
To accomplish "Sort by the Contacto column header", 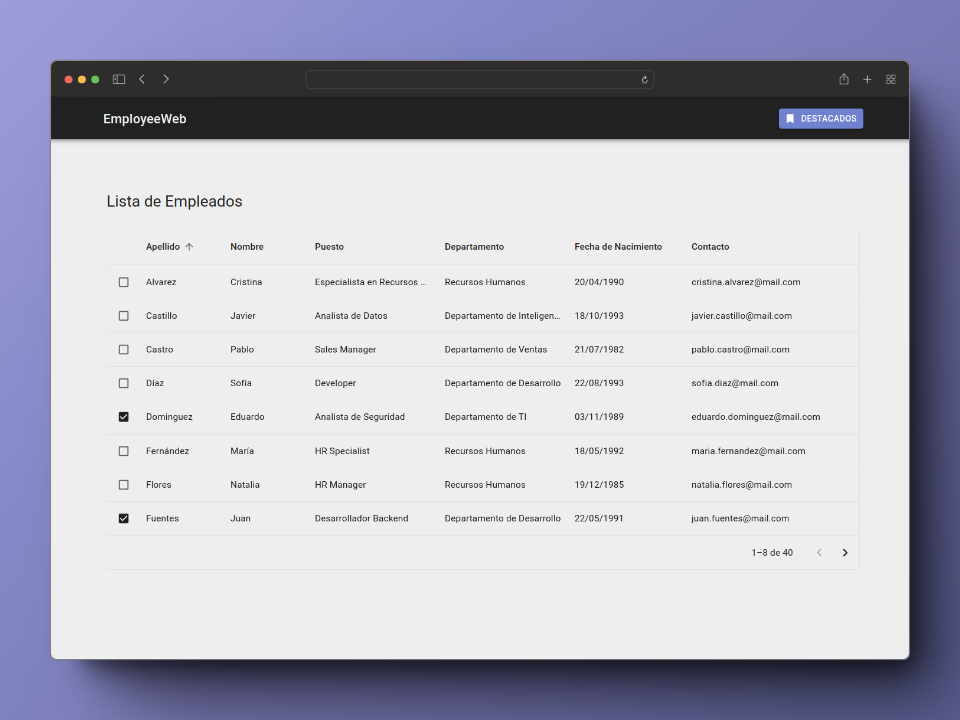I will 710,247.
